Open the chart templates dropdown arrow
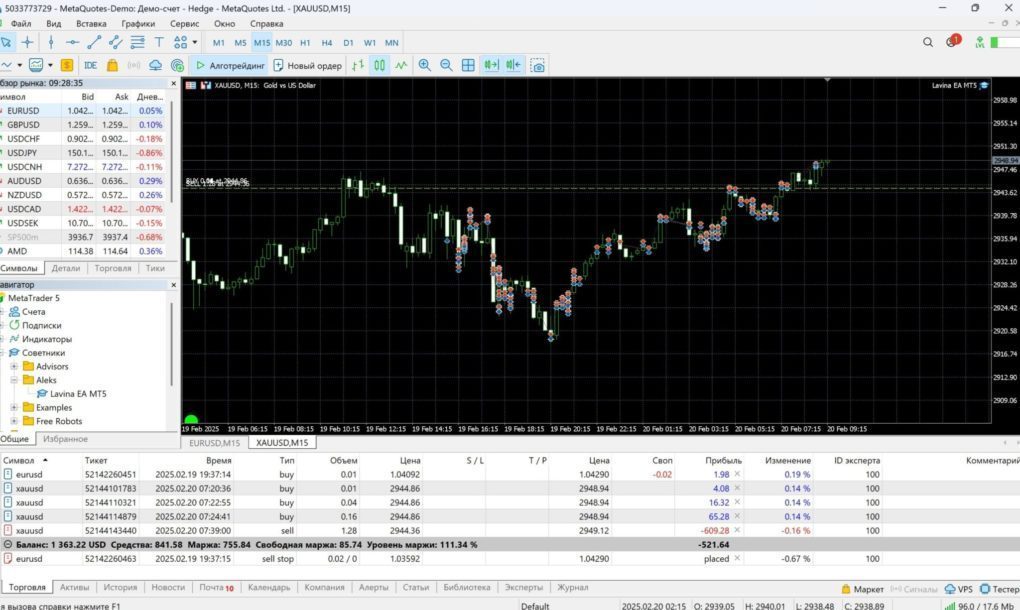 tap(50, 65)
